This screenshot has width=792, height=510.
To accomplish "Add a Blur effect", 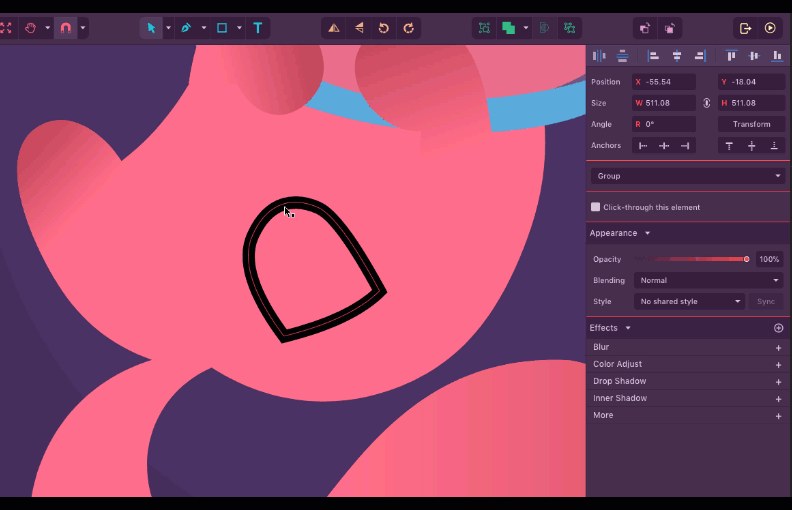I will (778, 348).
